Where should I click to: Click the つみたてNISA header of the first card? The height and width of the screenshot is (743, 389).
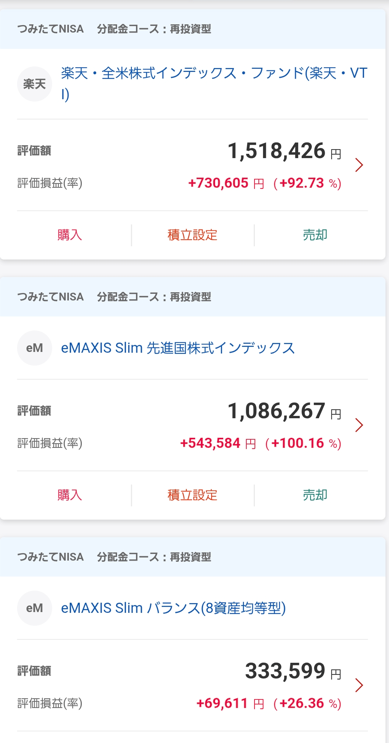click(x=50, y=29)
